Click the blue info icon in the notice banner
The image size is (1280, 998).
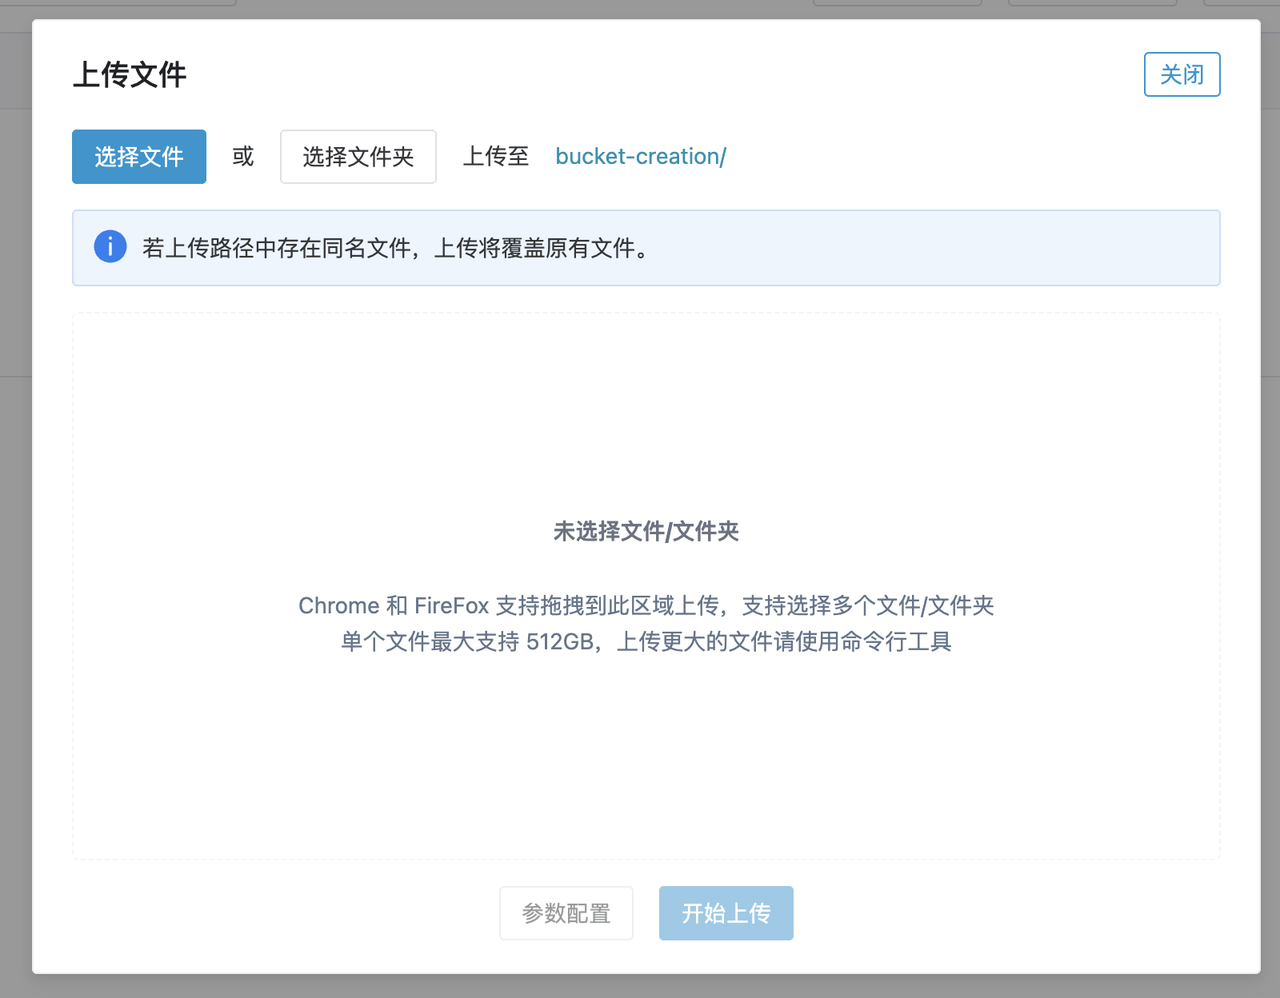pyautogui.click(x=110, y=246)
